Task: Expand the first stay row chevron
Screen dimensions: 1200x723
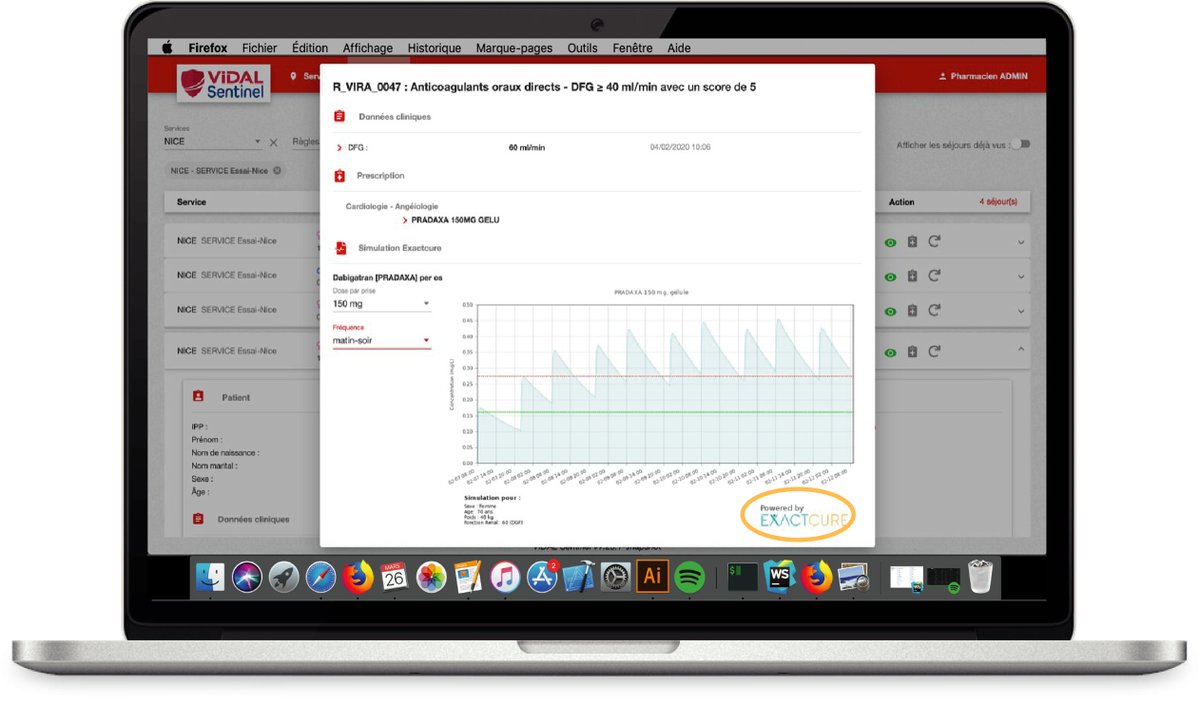Action: [1021, 242]
